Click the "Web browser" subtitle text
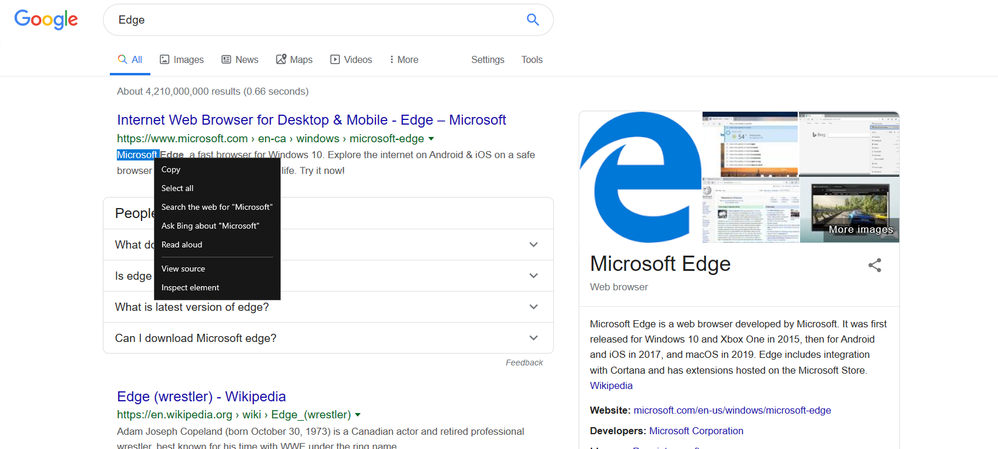 coord(619,287)
